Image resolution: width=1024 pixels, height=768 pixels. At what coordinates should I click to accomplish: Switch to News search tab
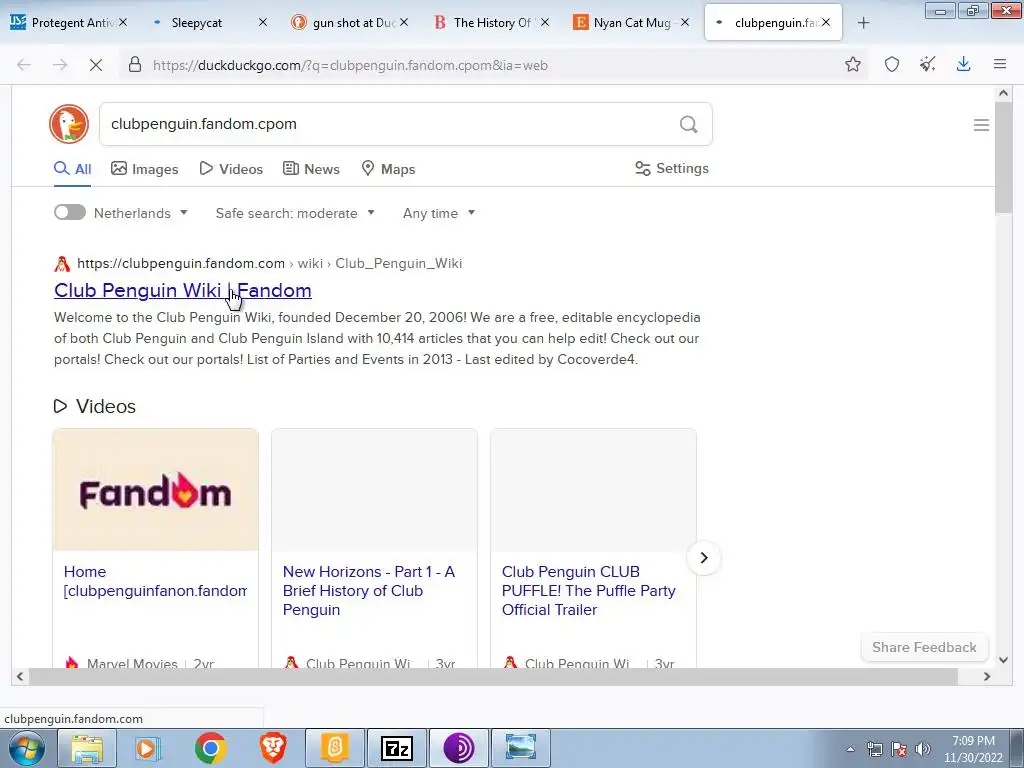point(312,169)
